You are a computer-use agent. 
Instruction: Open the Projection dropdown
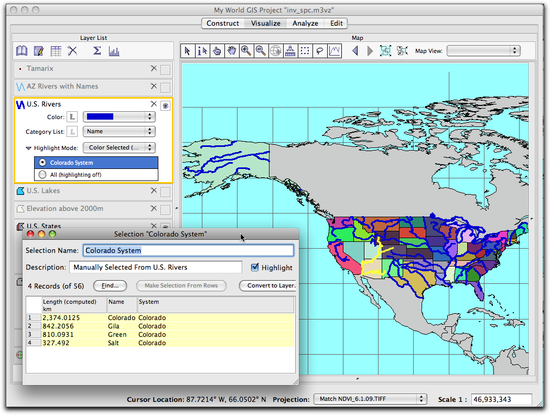coord(370,399)
